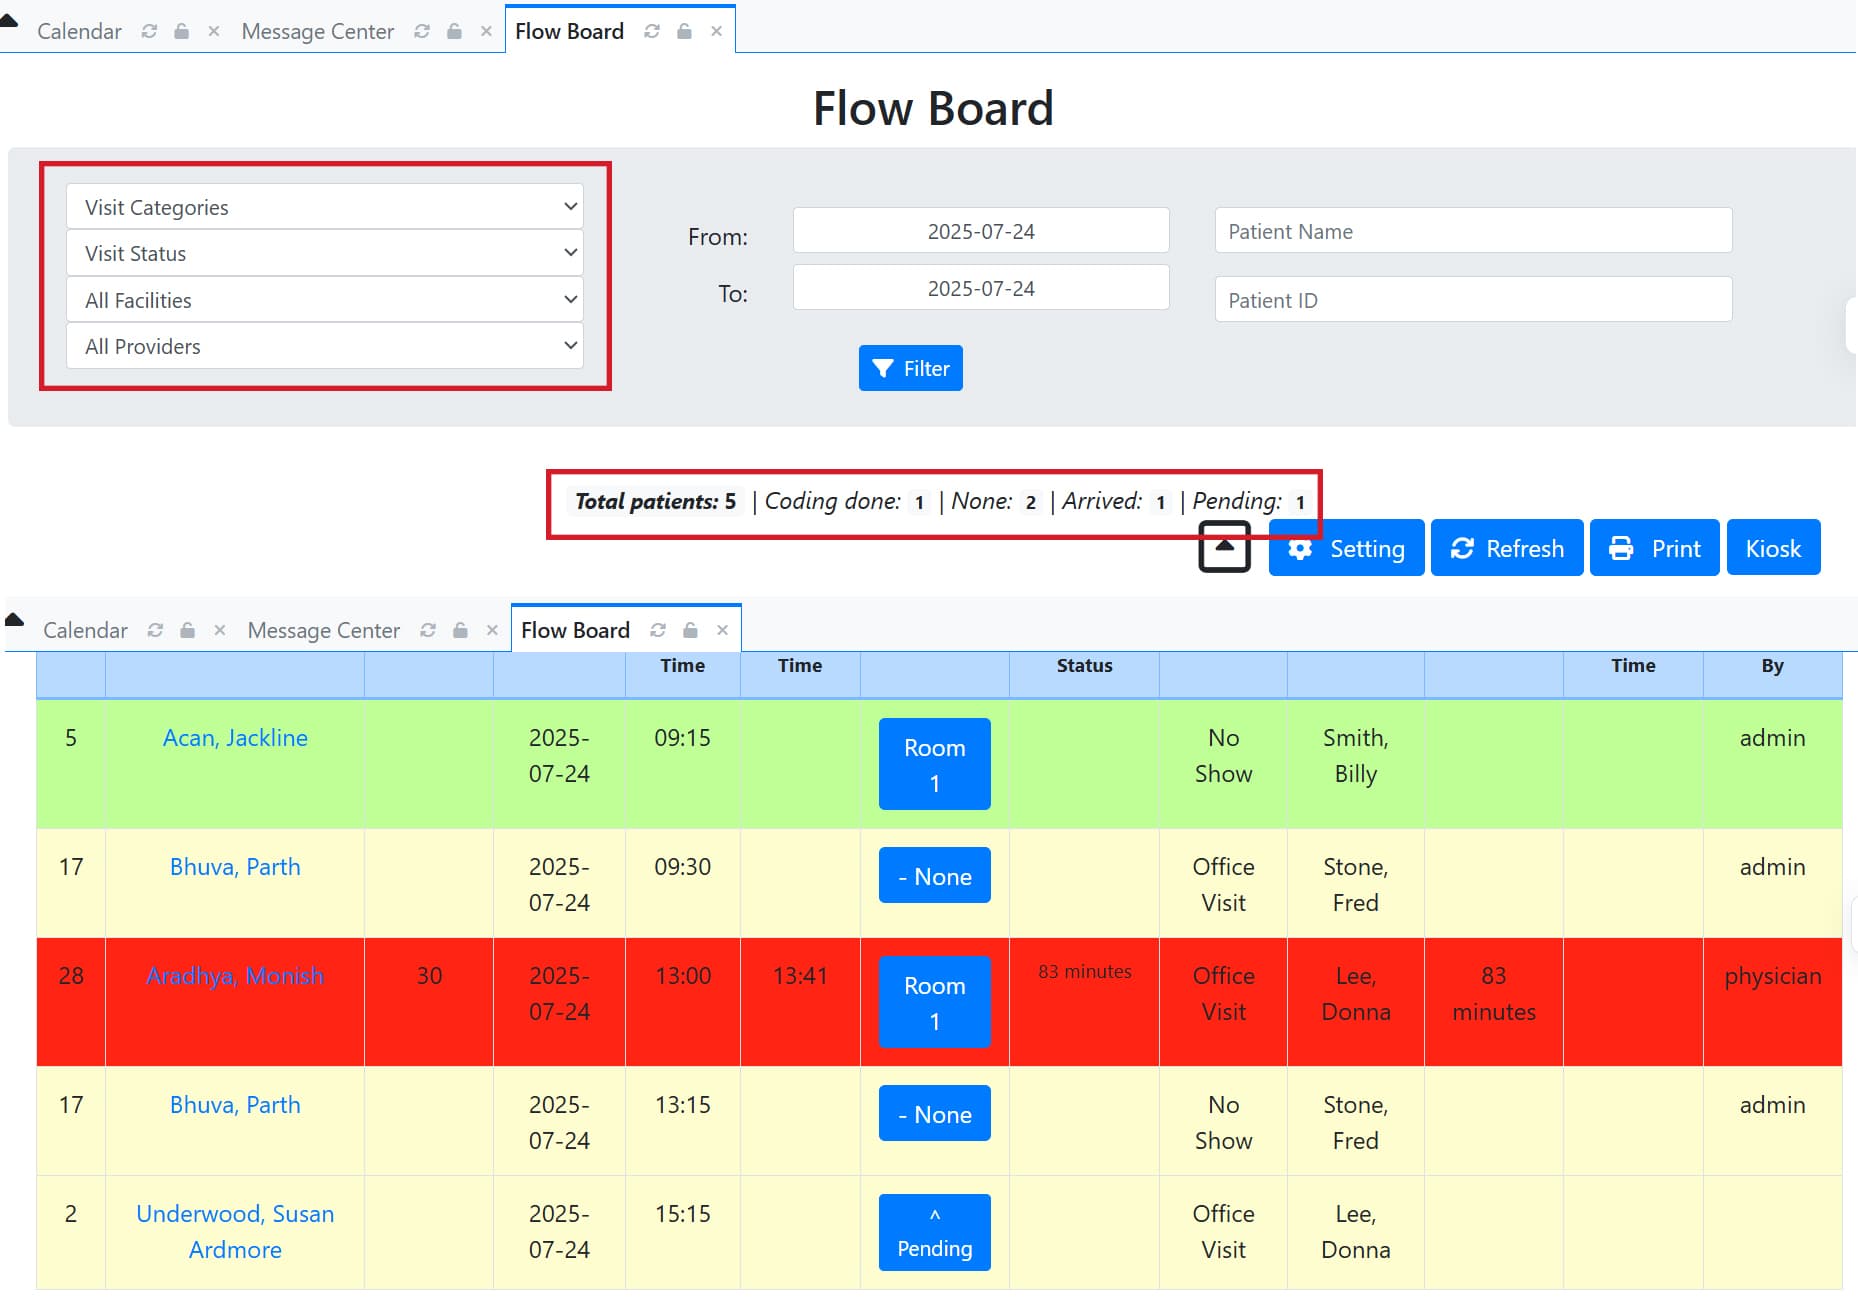Lock icon on lower Flow Board tab

coord(690,630)
